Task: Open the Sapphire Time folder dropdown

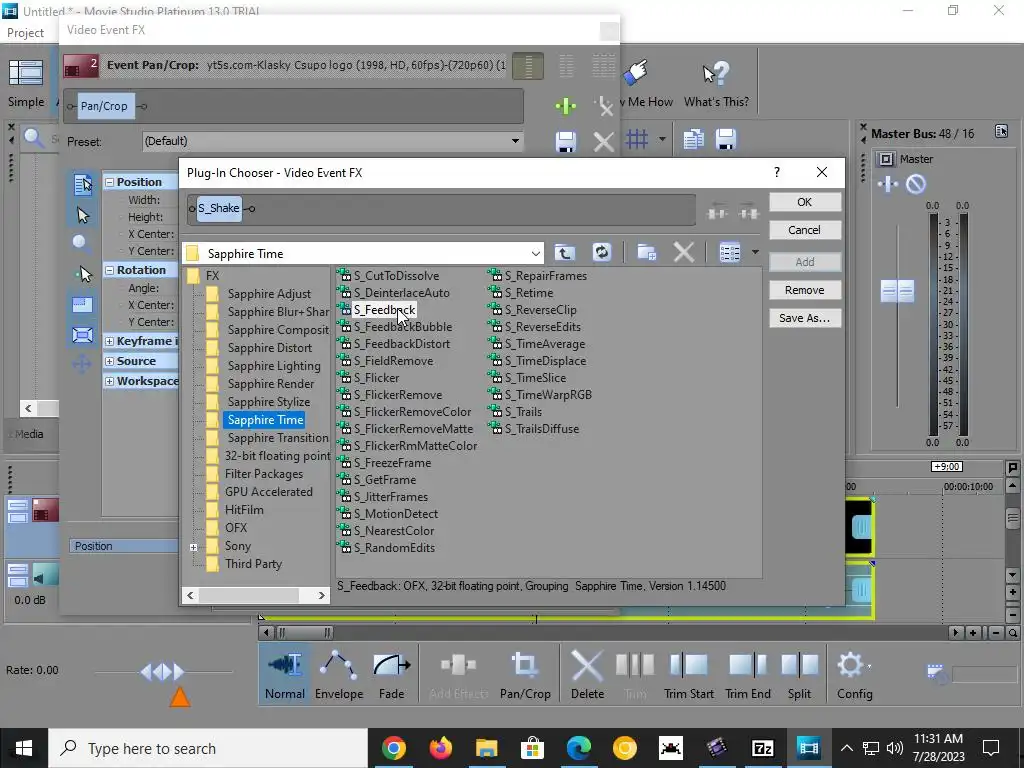Action: pyautogui.click(x=536, y=253)
